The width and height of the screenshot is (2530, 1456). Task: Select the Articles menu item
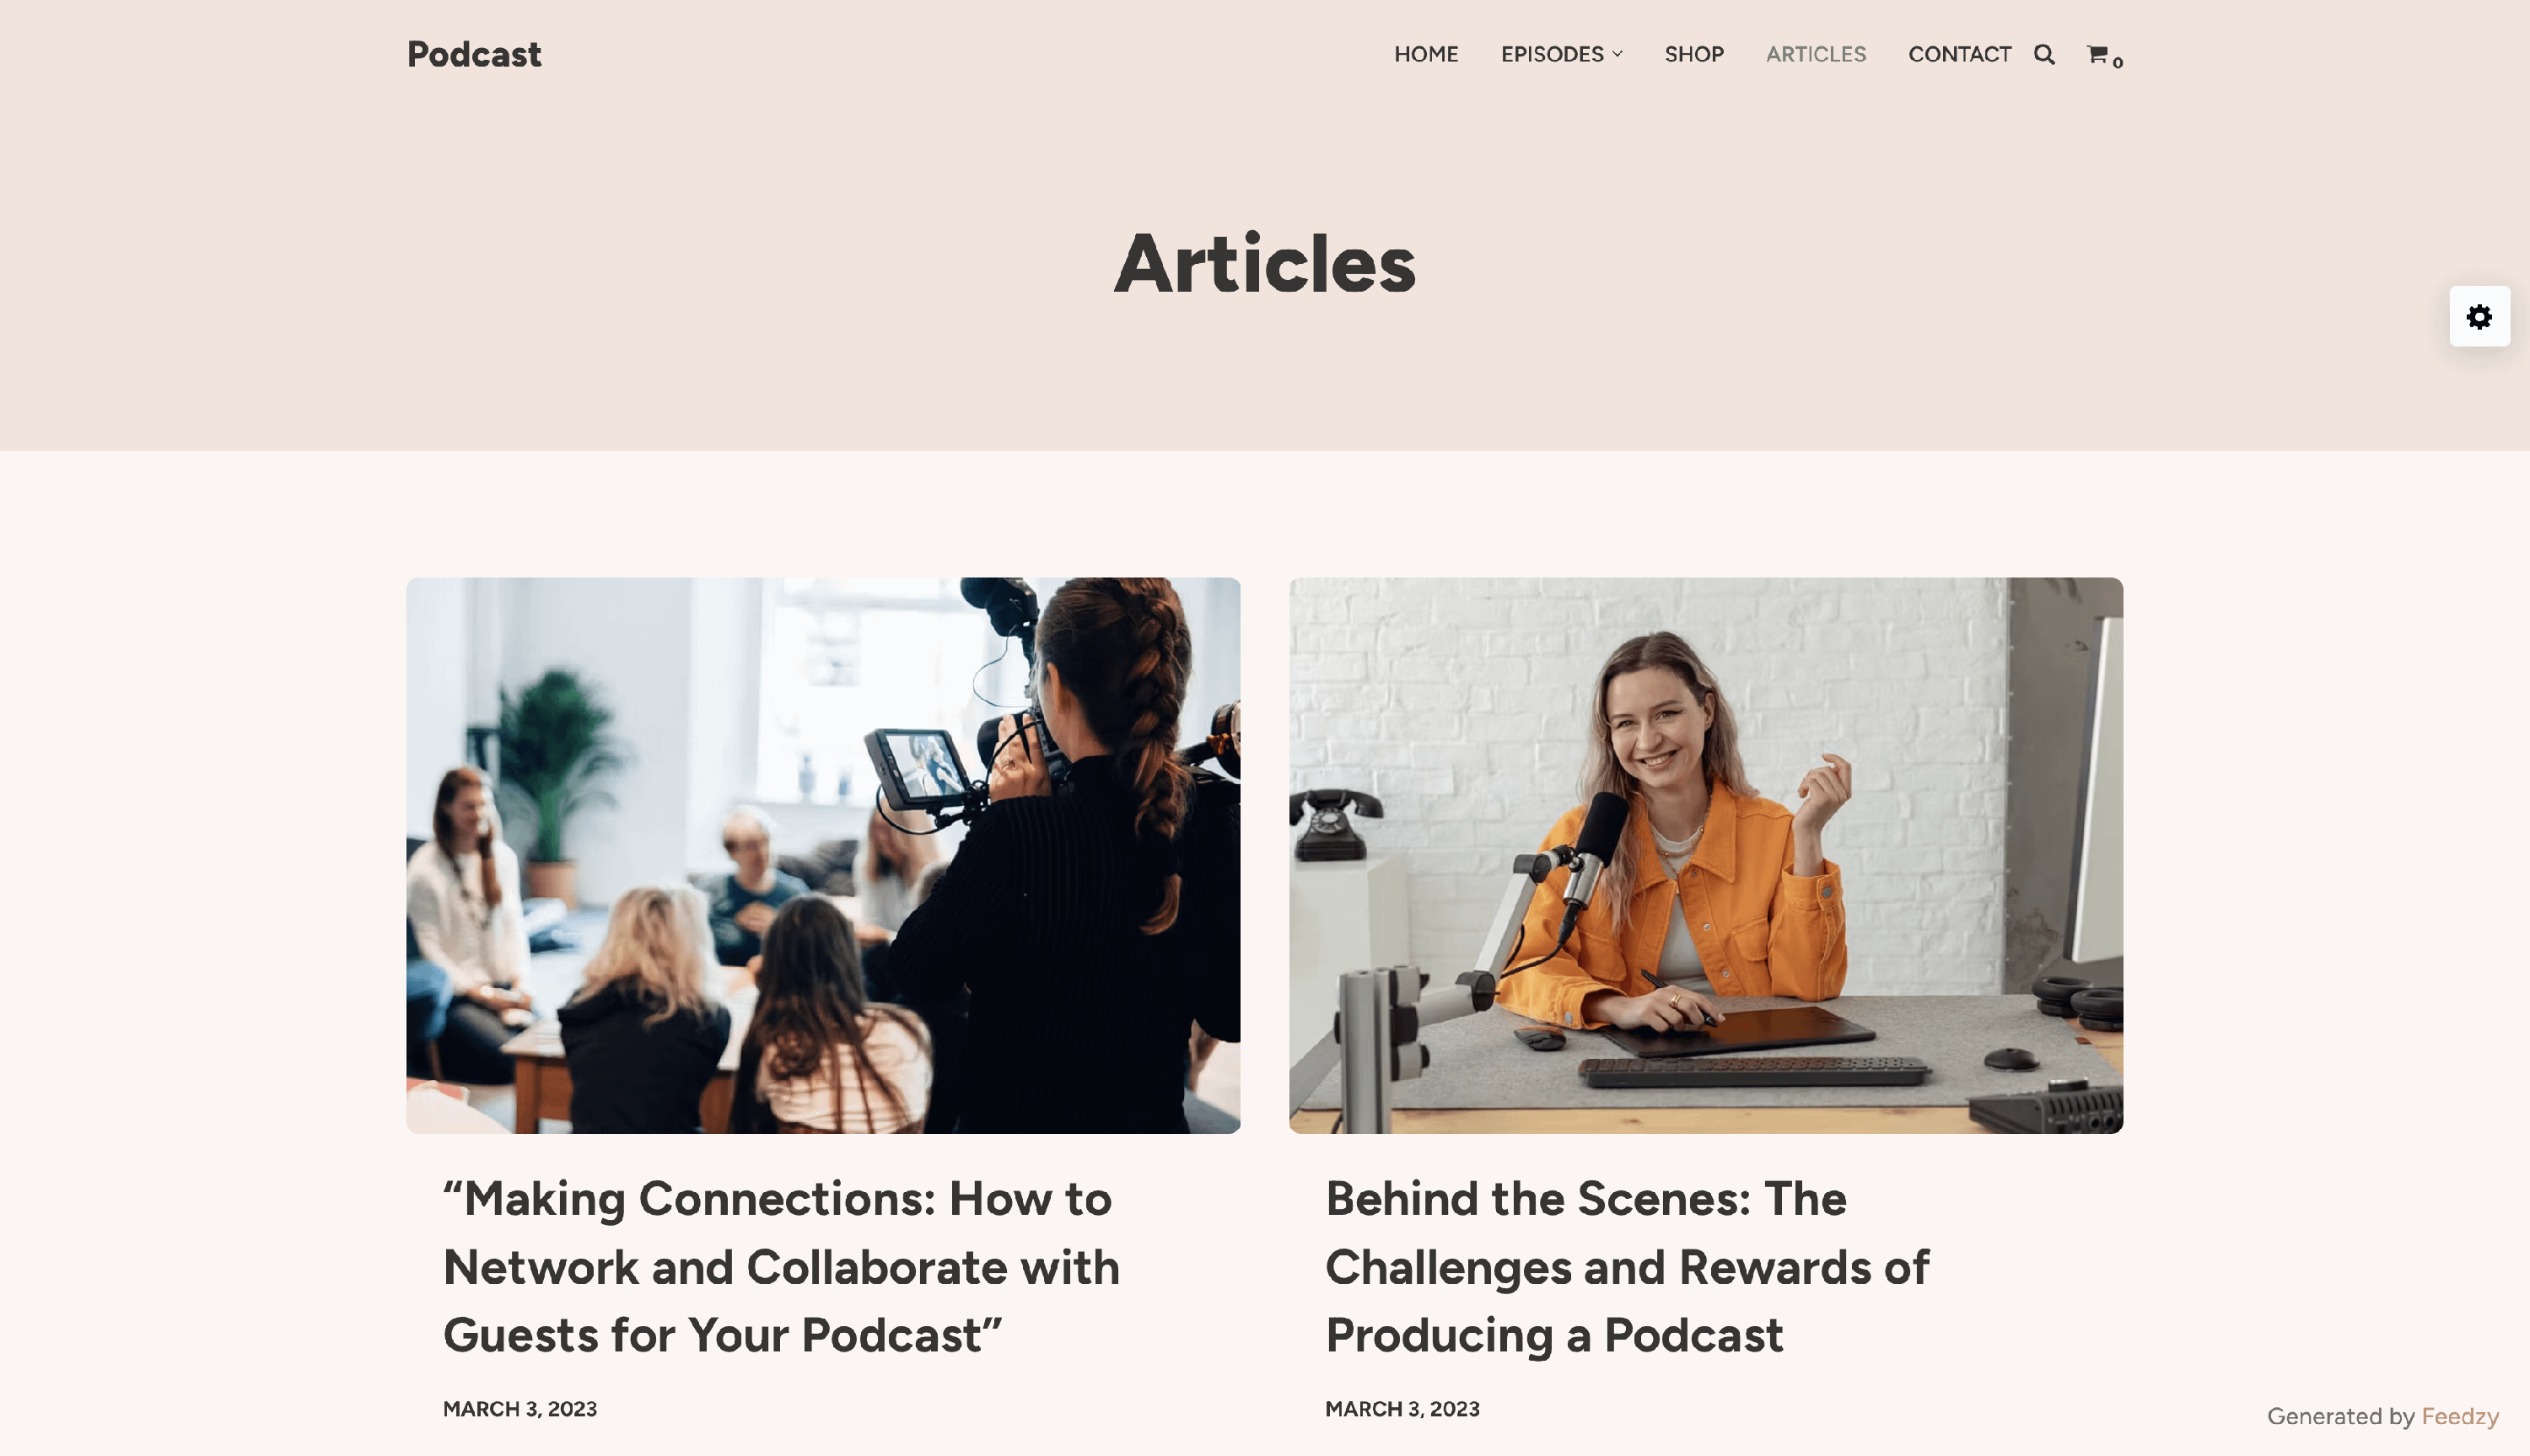pyautogui.click(x=1816, y=54)
